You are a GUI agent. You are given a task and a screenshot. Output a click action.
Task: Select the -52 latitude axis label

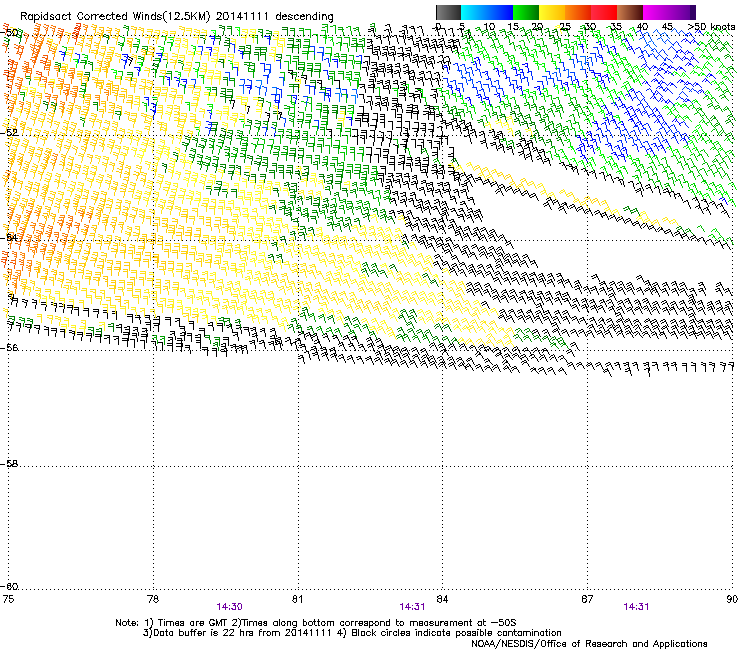point(9,133)
